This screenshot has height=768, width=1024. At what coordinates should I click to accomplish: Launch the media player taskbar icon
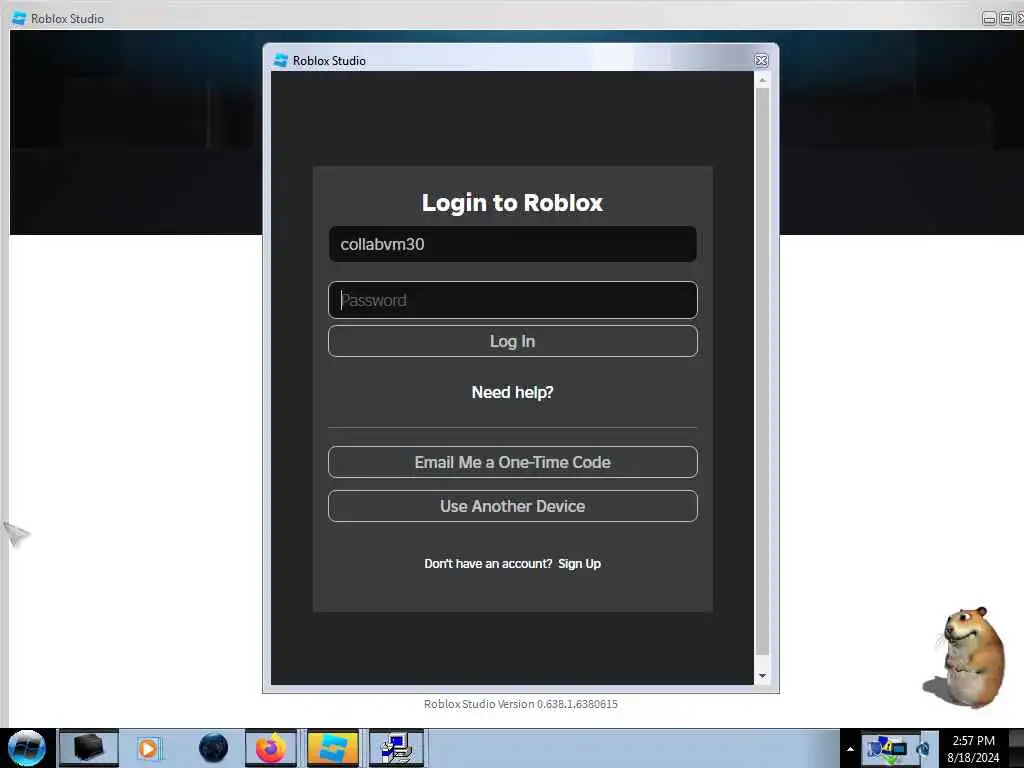tap(149, 748)
